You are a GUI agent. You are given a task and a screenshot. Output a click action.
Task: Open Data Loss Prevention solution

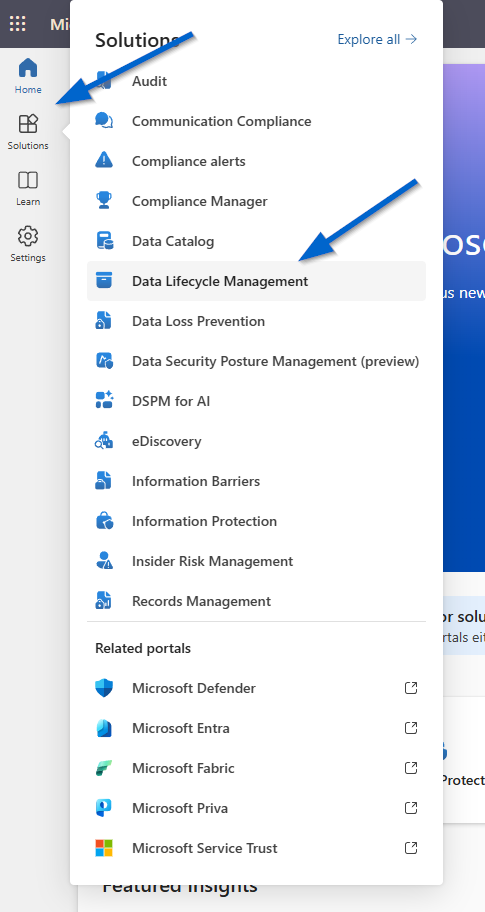256,321
